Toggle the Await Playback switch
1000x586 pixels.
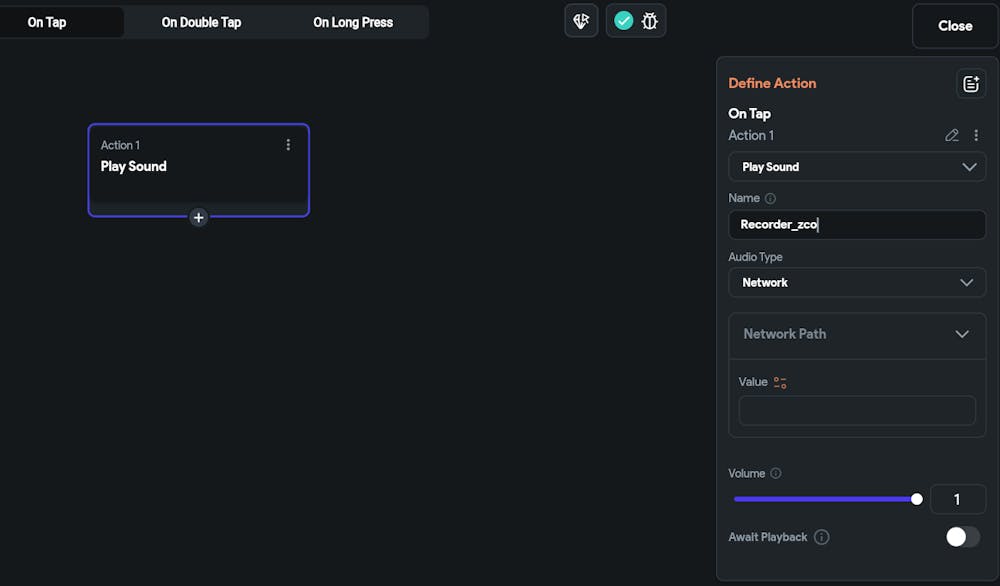click(963, 537)
